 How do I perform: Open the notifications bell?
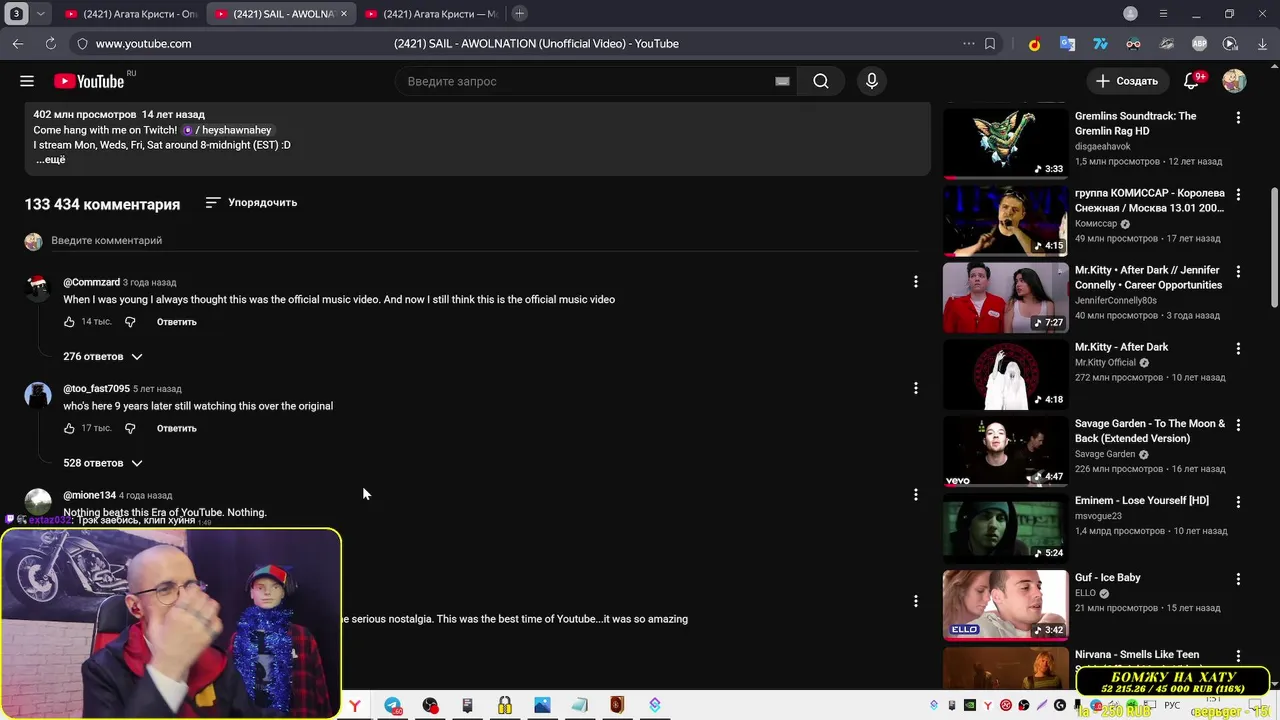point(1192,81)
